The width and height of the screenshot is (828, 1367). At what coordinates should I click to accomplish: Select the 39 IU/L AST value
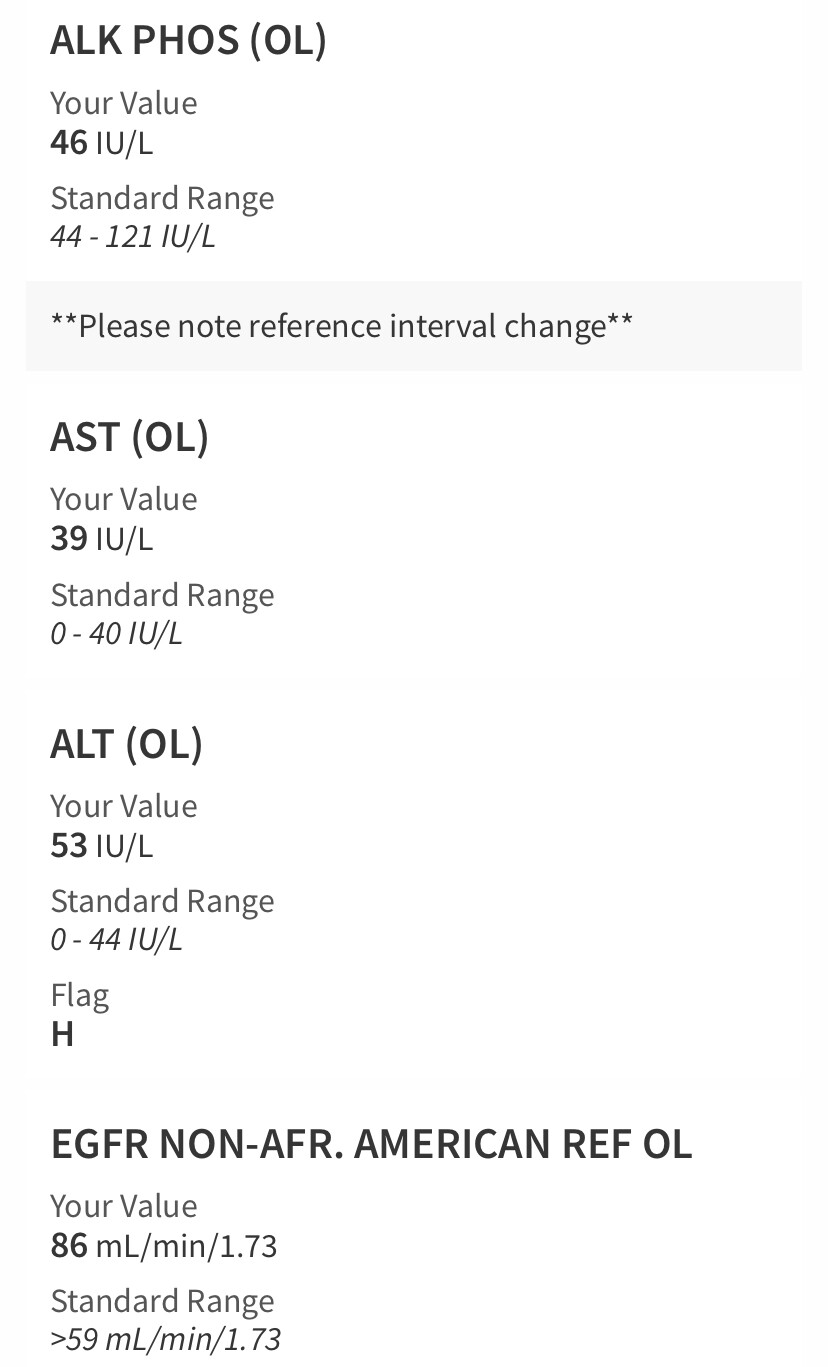point(102,539)
